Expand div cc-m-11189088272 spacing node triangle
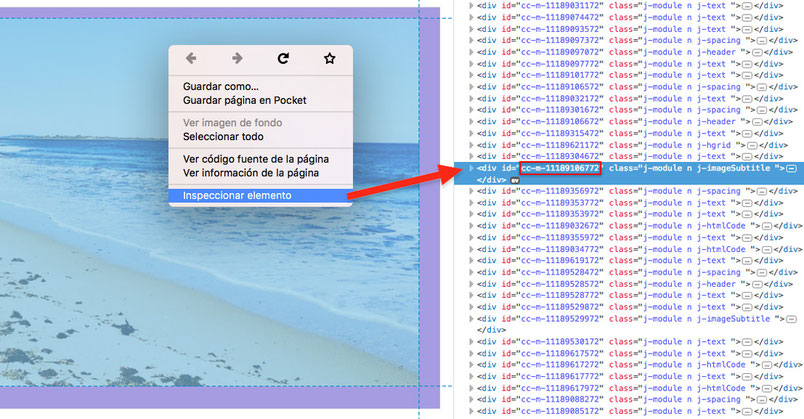The image size is (804, 419). (471, 400)
